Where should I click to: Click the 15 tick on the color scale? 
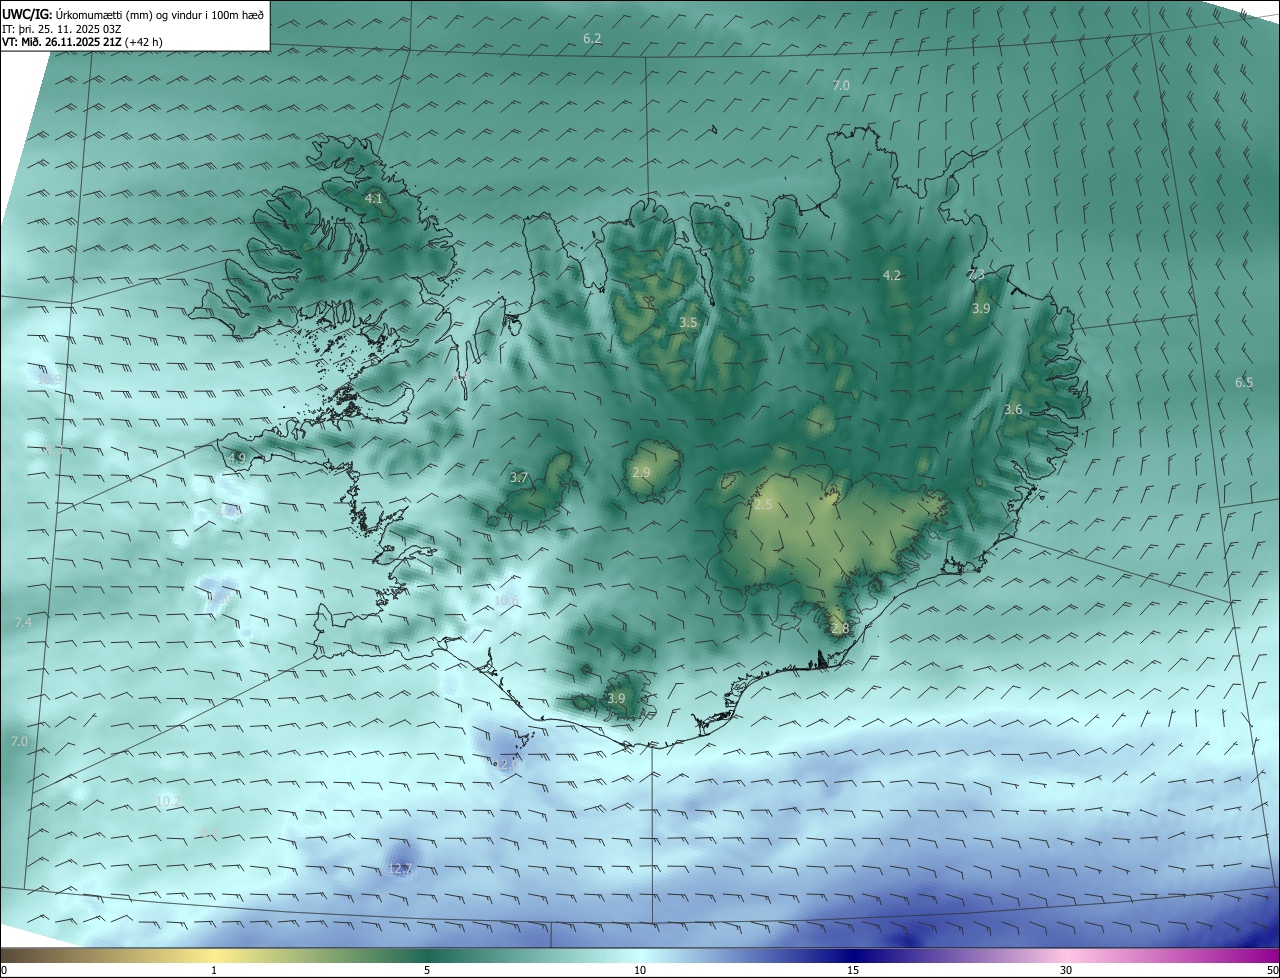pyautogui.click(x=853, y=970)
